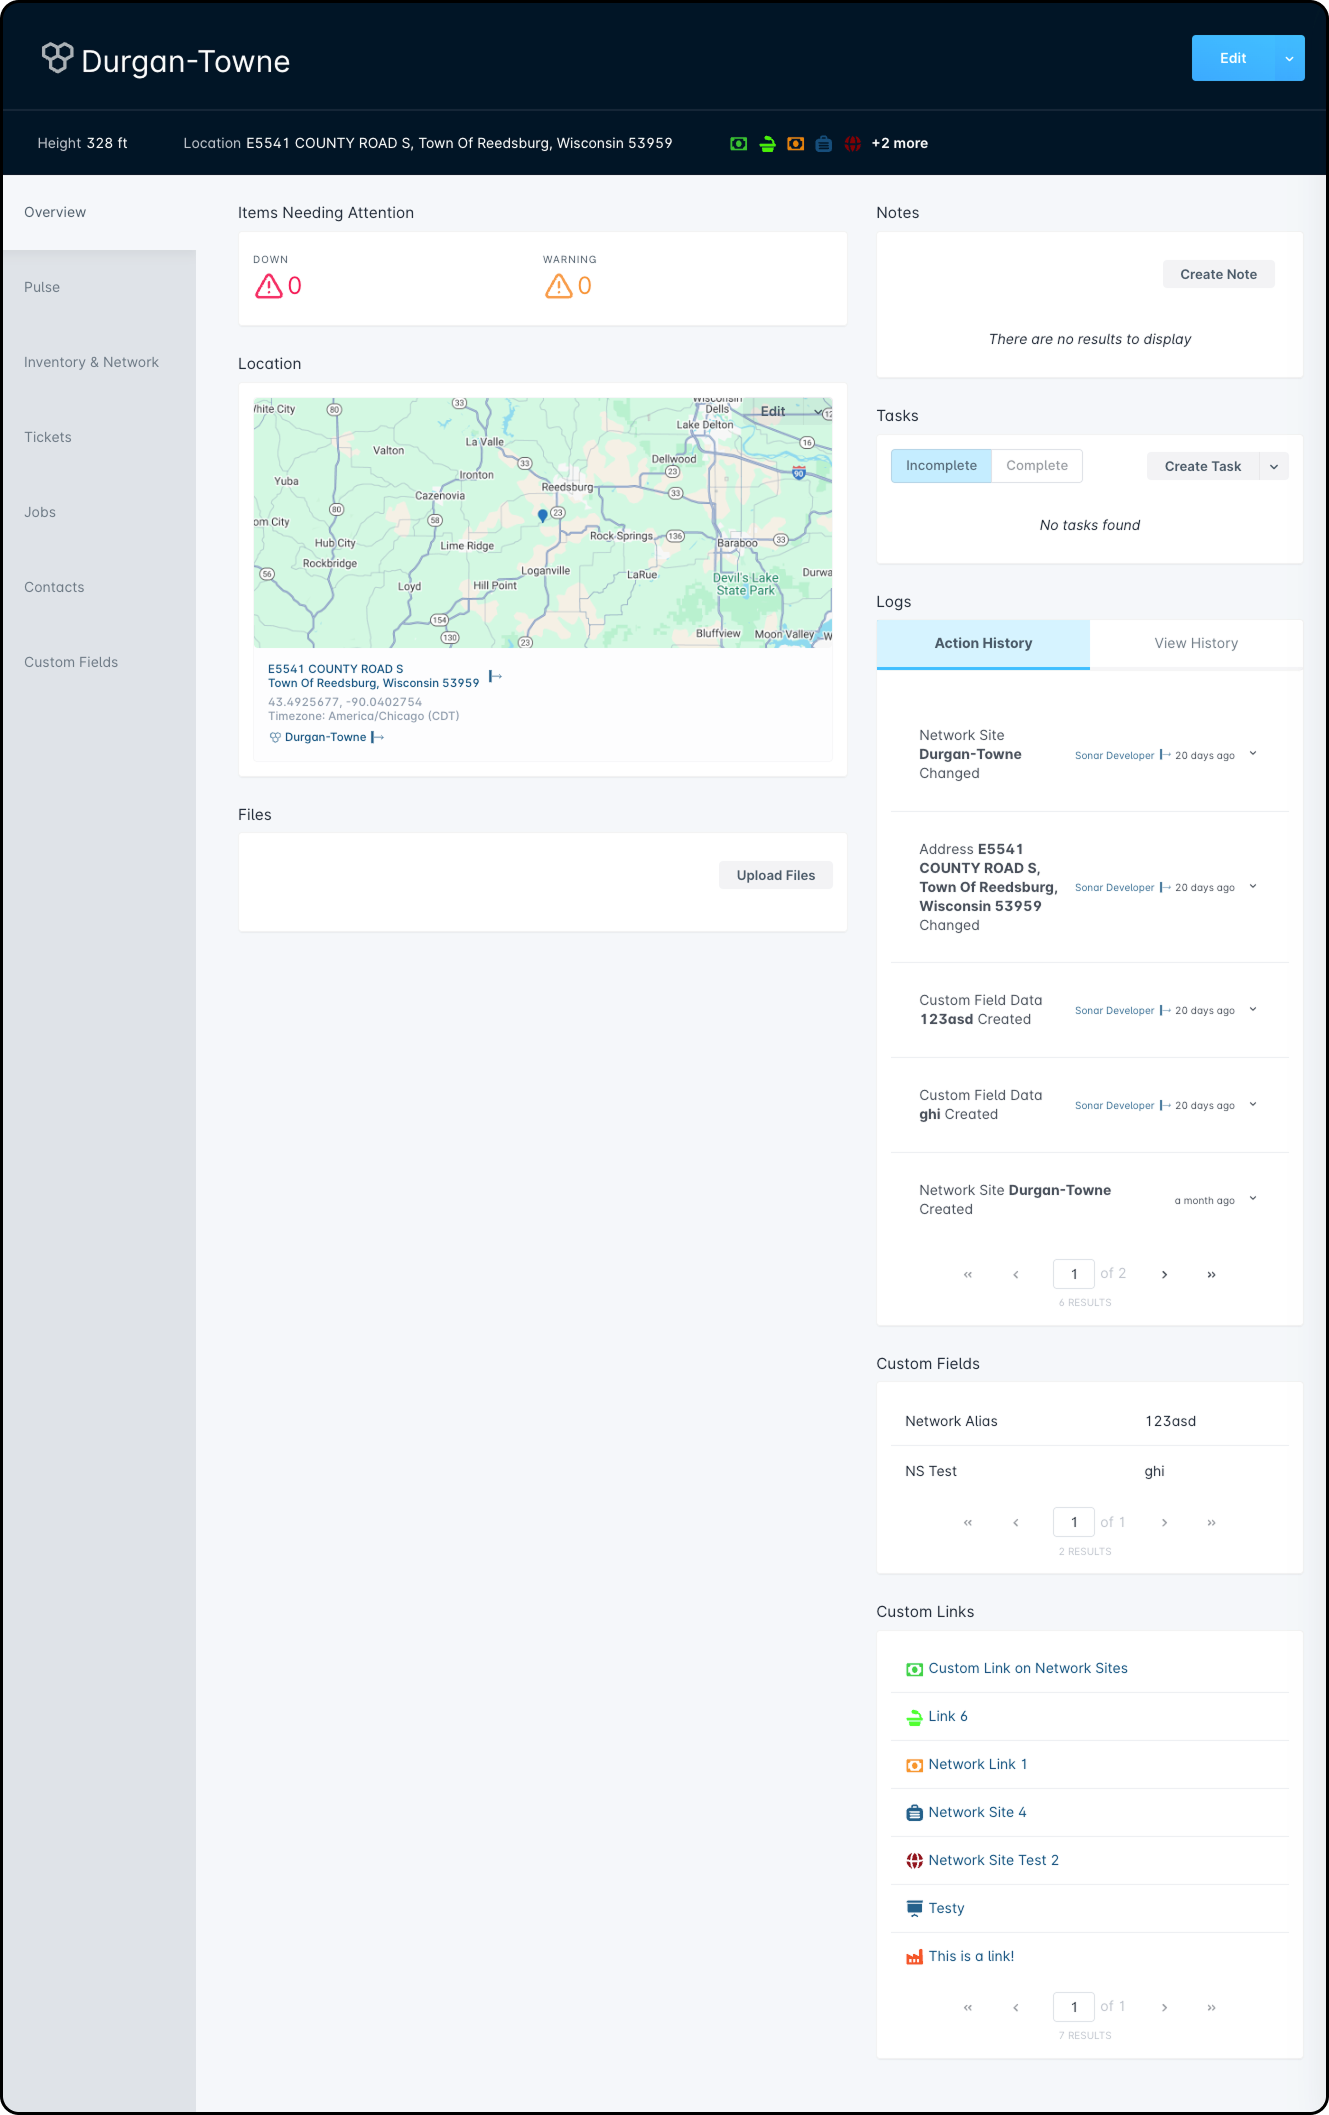The width and height of the screenshot is (1329, 2115).
Task: Open the E5541 COUNTY ROAD S address link
Action: [x=373, y=676]
